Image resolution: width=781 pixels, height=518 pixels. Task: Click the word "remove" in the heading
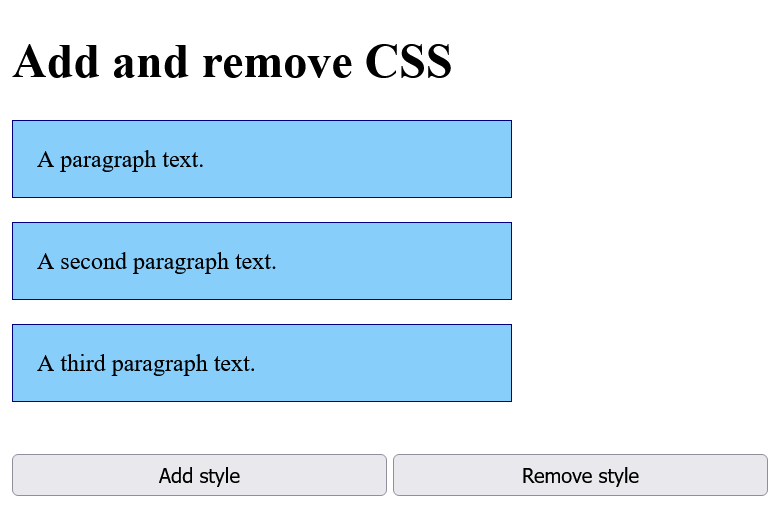coord(278,62)
